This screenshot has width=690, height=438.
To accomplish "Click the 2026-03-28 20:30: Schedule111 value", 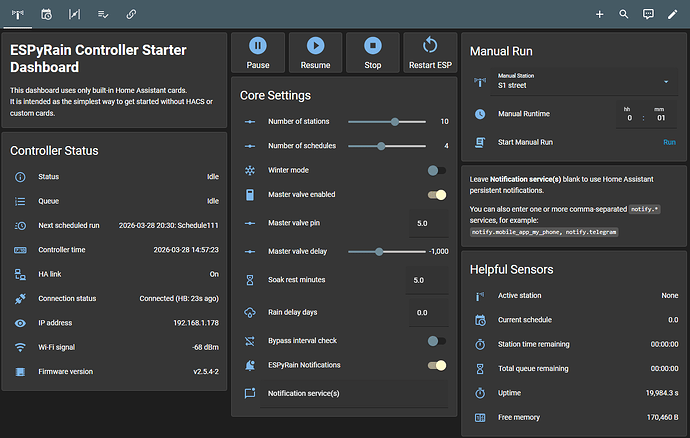I will coord(169,225).
